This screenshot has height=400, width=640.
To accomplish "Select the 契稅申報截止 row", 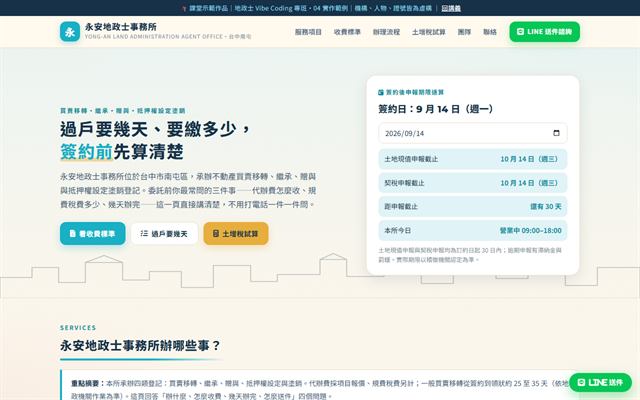I will pos(473,183).
